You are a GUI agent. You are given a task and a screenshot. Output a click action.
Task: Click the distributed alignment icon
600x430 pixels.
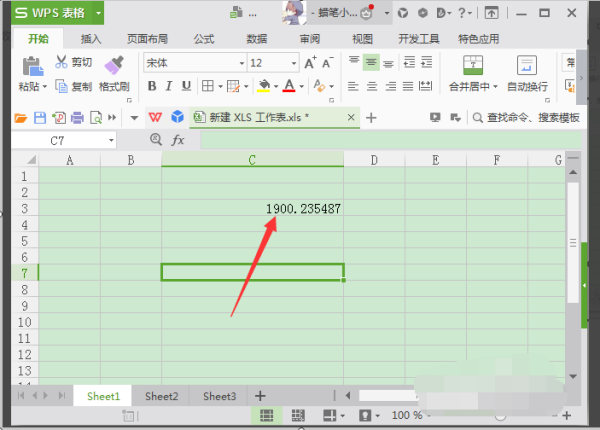426,86
